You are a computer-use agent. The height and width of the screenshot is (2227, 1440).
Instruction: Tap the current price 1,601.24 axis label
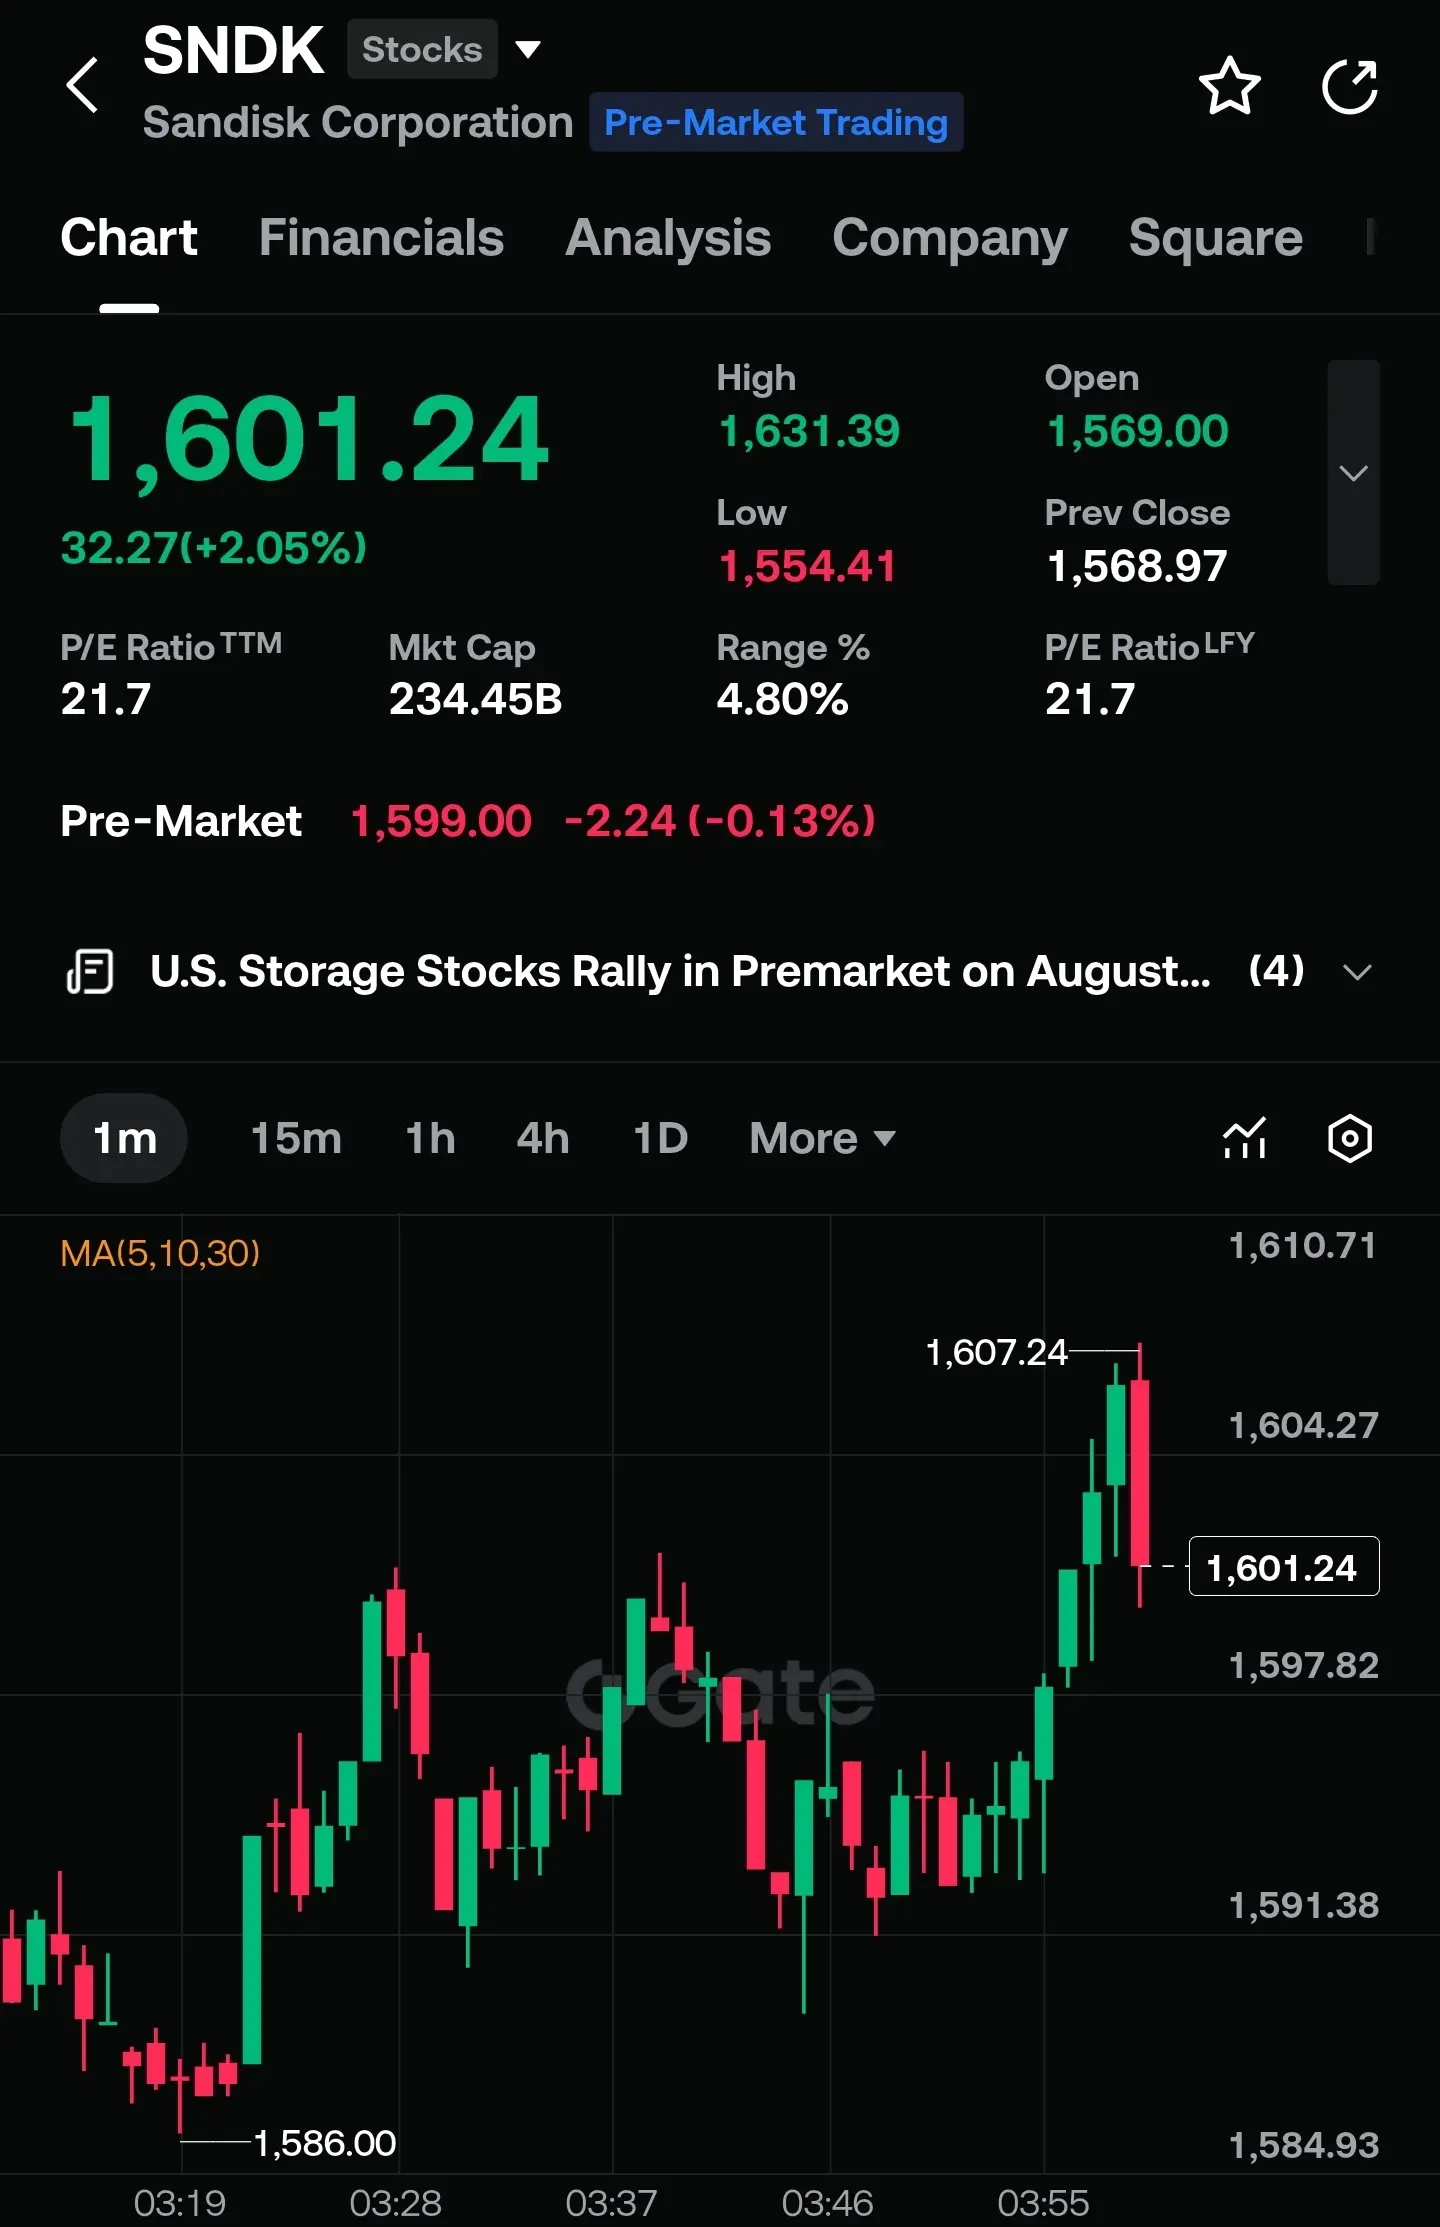[1283, 1567]
